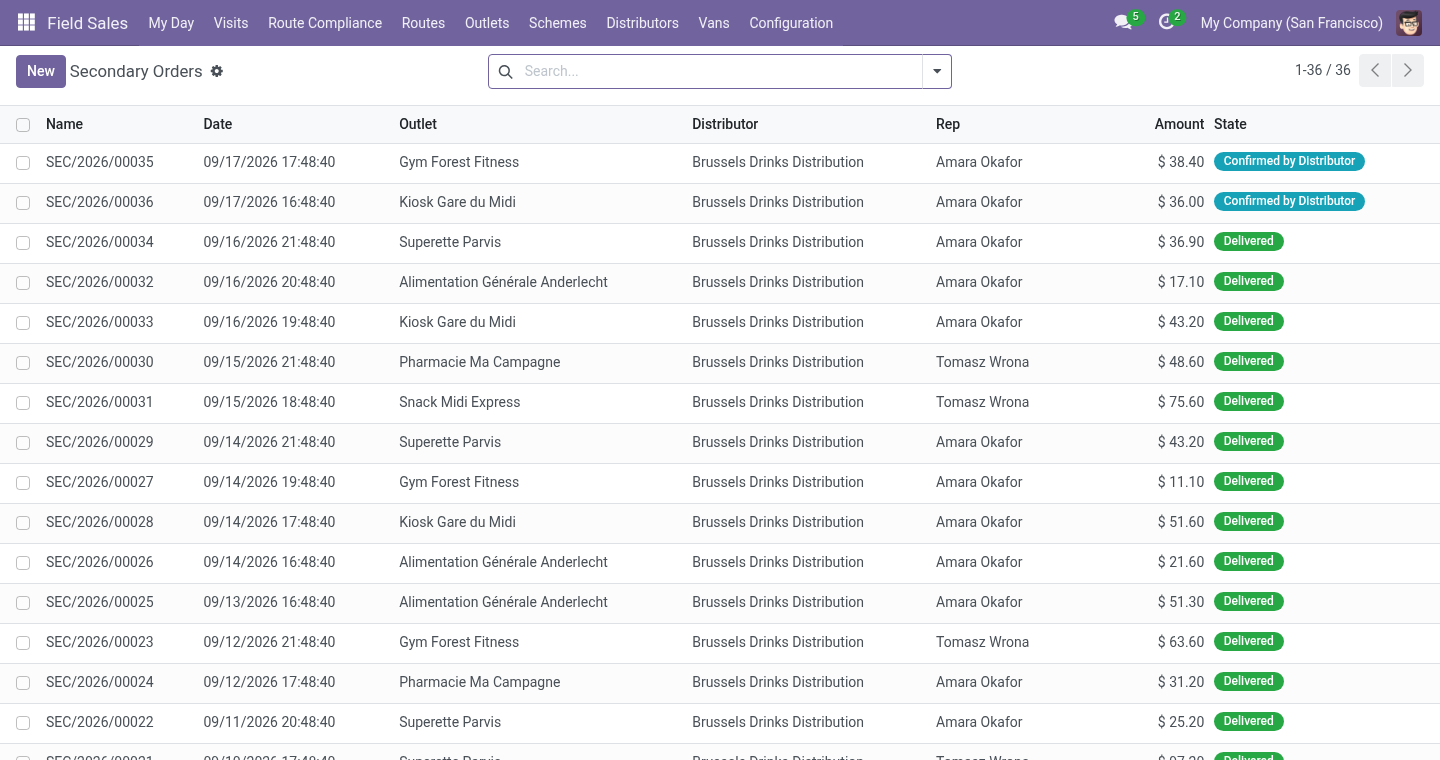Expand the search options dropdown arrow
The height and width of the screenshot is (760, 1440).
pos(937,71)
